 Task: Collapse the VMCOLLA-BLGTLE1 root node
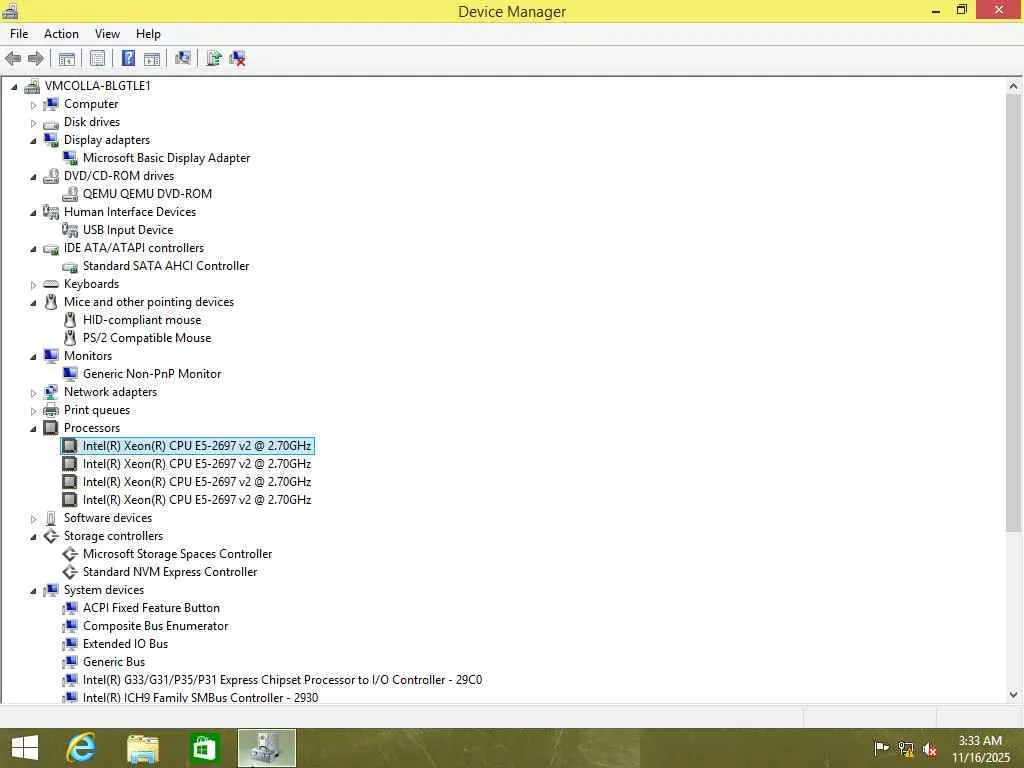14,86
